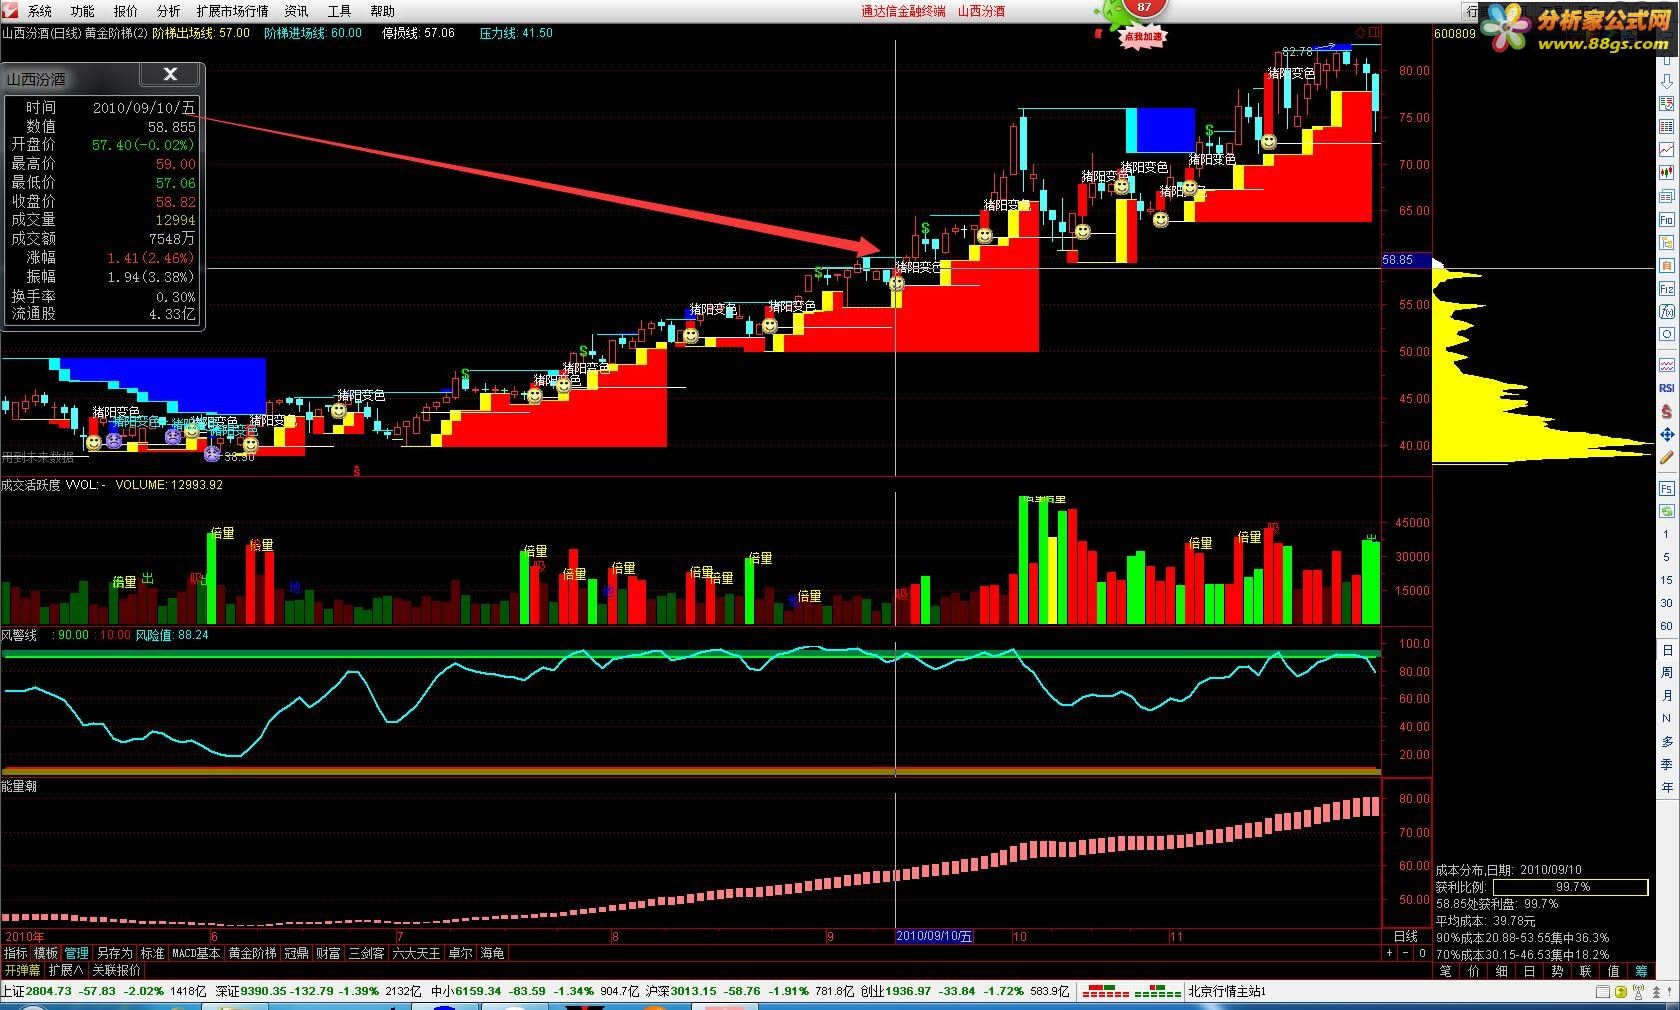Viewport: 1680px width, 1010px height.
Task: Open the 多 multi-period option
Action: [x=1666, y=742]
